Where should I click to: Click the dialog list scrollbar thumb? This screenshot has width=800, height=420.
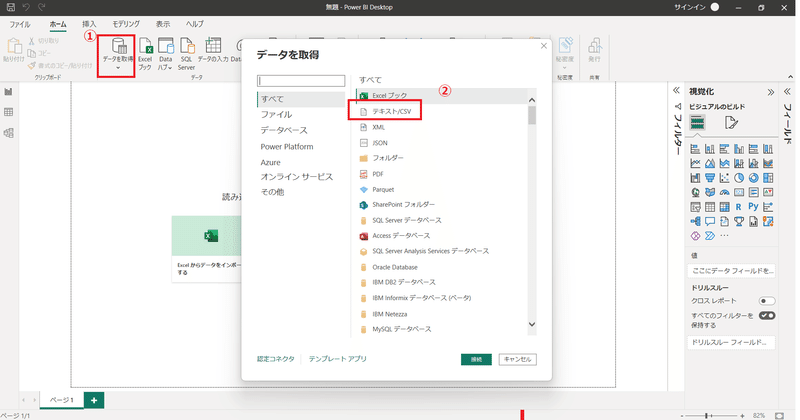pos(532,115)
